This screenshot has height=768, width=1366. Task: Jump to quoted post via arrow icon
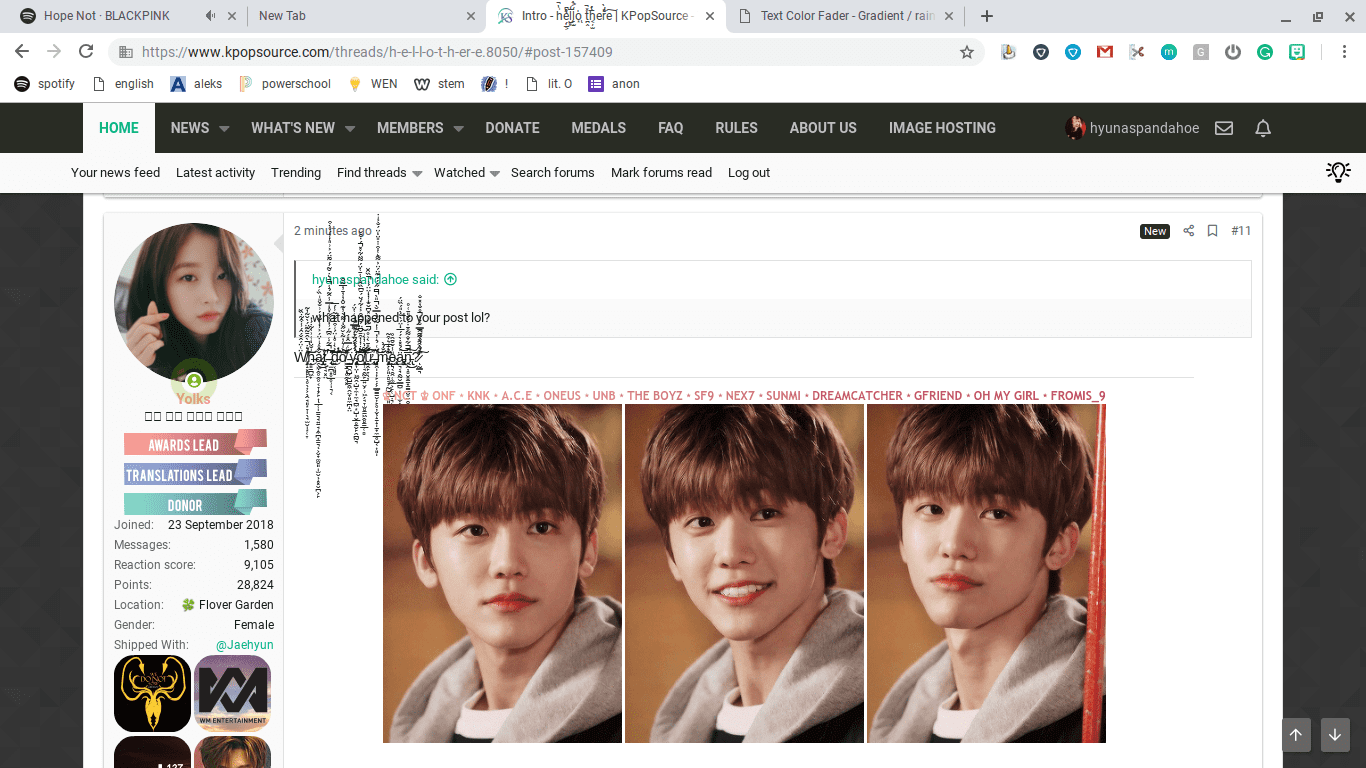point(450,280)
